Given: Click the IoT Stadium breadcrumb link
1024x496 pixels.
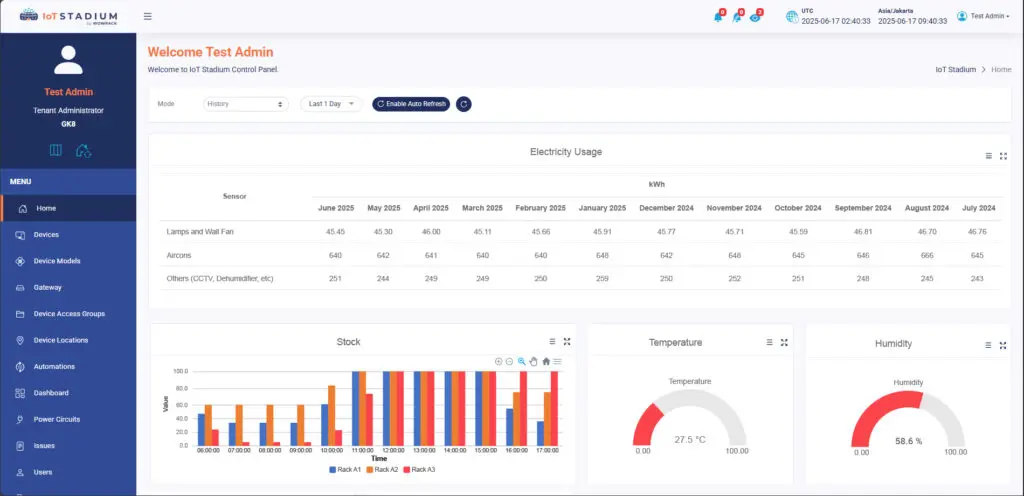Looking at the screenshot, I should click(x=955, y=70).
